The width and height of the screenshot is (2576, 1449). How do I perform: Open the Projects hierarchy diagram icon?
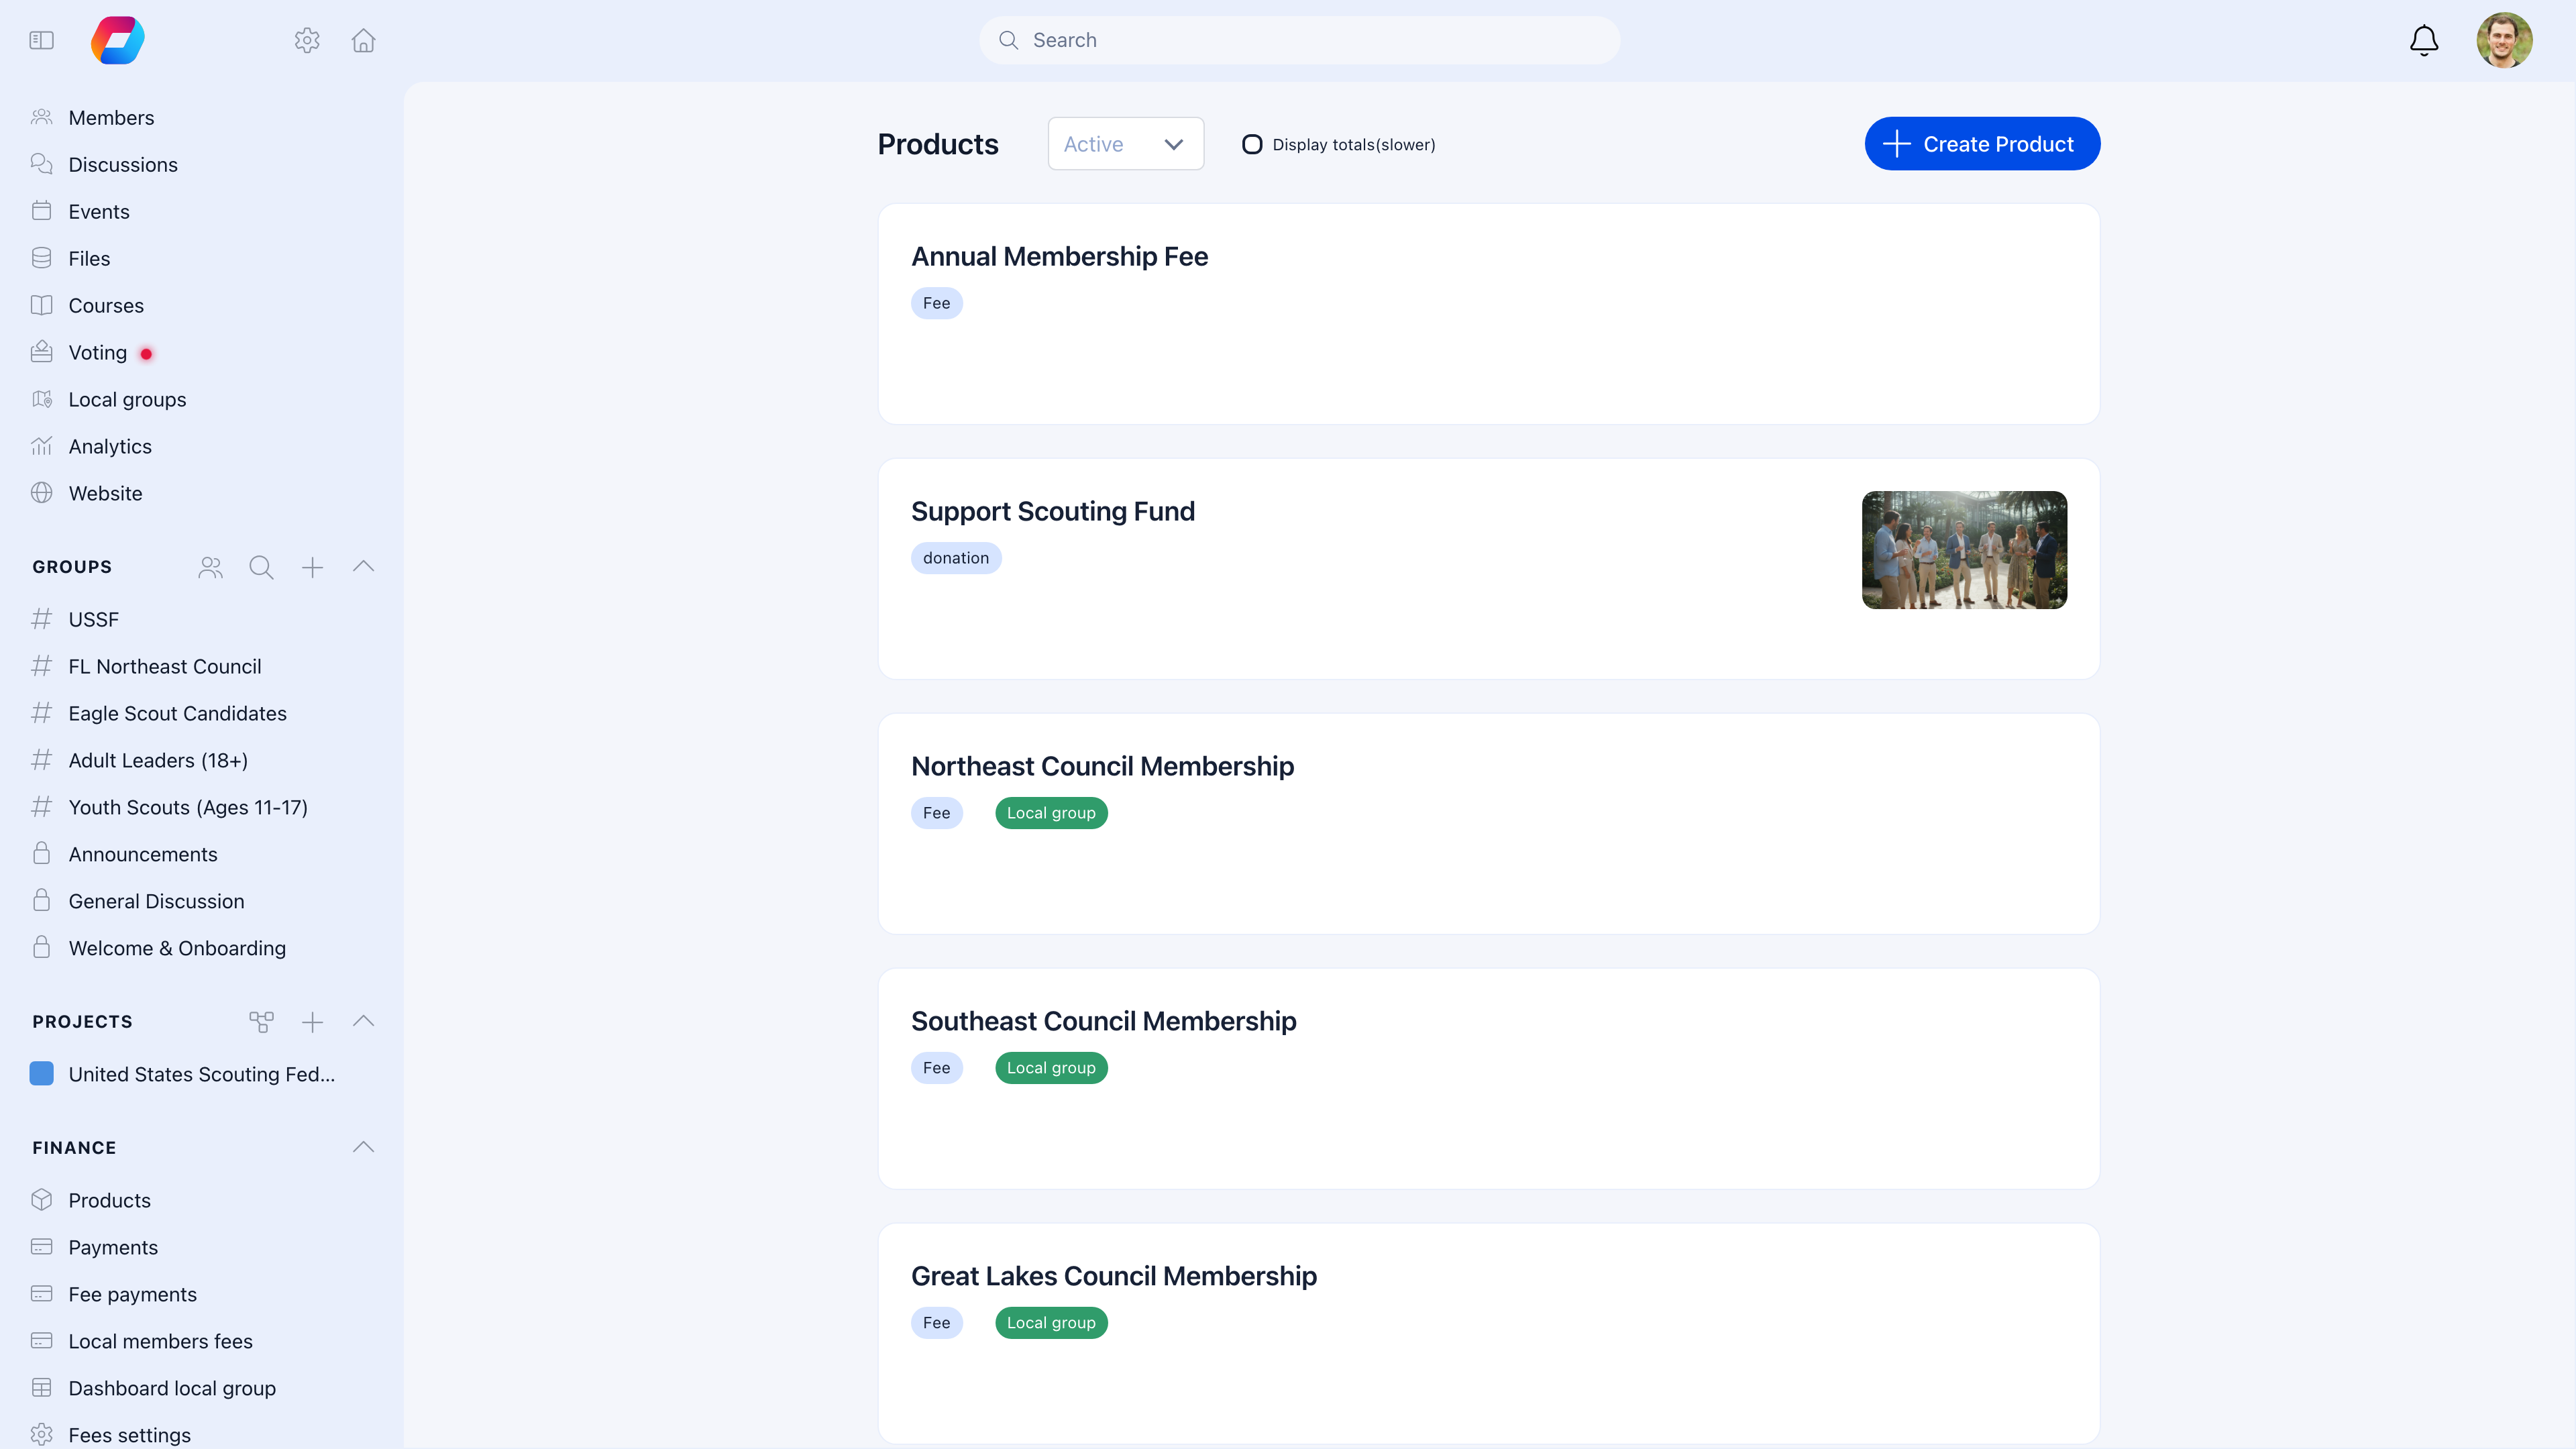[261, 1022]
